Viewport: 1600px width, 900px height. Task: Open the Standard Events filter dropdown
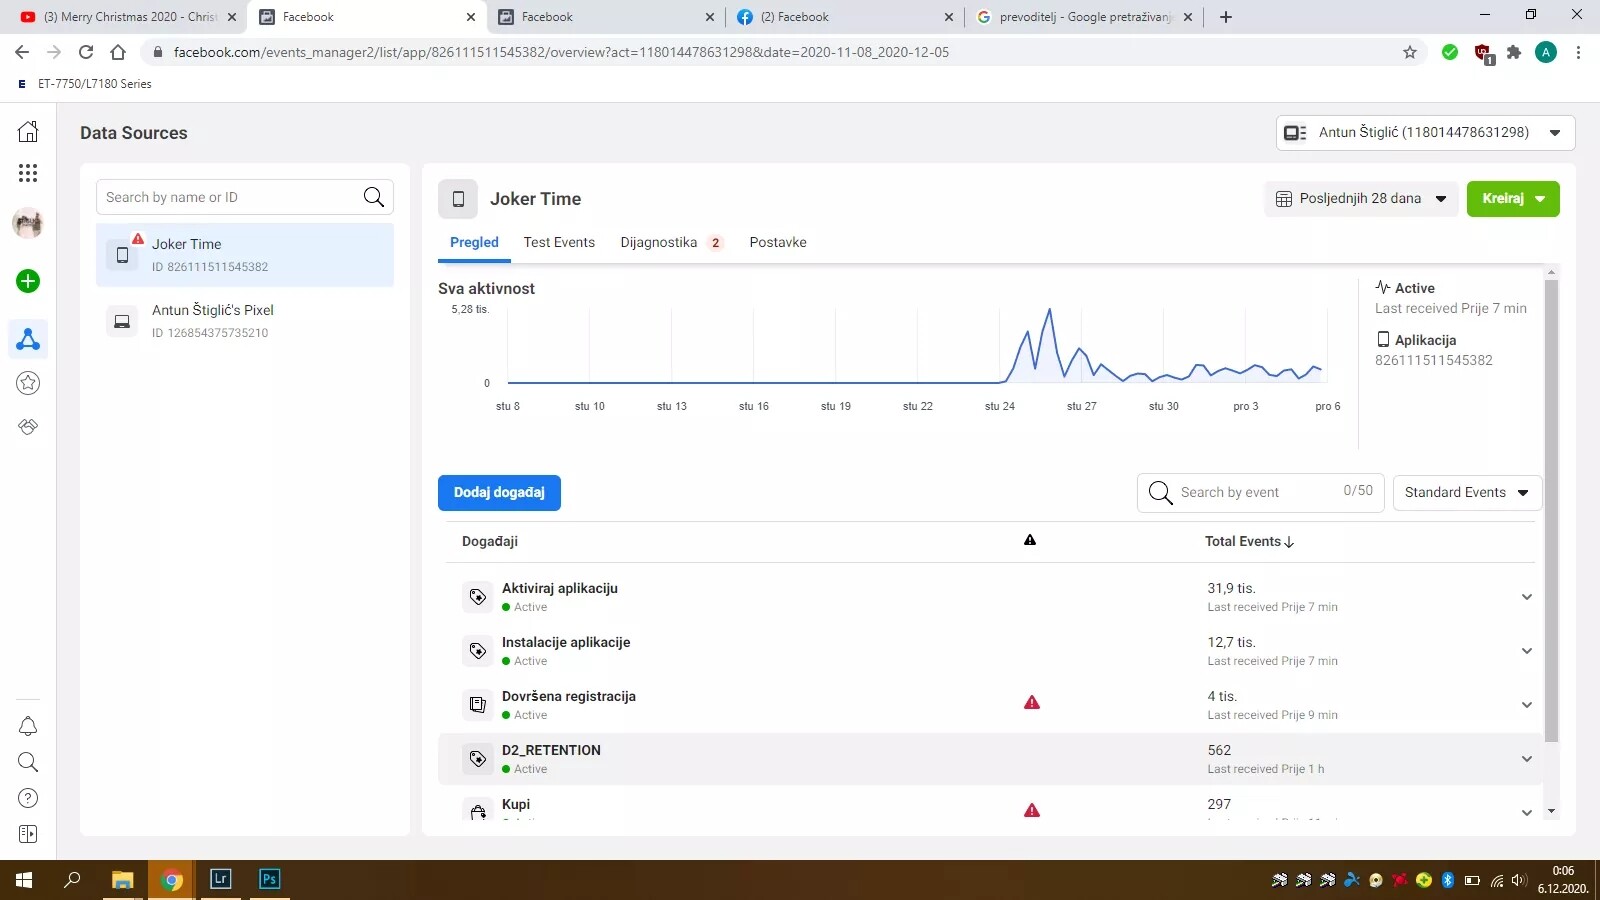click(1467, 493)
